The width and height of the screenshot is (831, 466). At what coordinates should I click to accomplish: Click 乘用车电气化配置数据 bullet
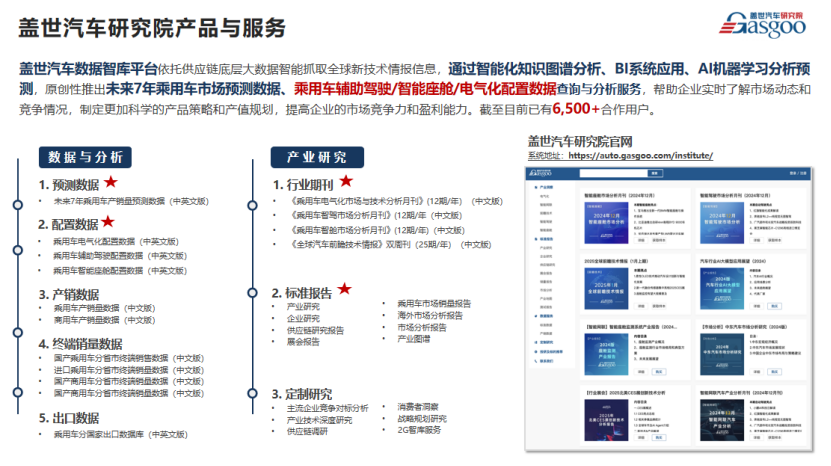[116, 242]
